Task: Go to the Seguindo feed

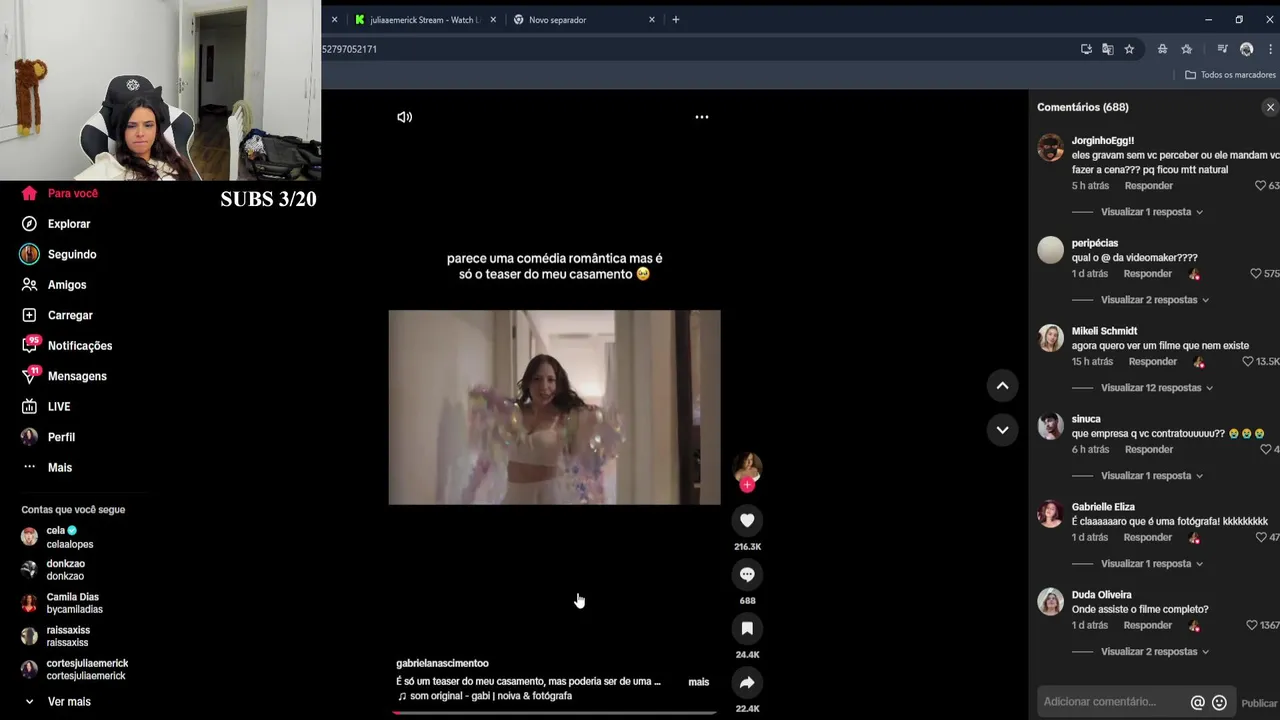Action: 60,255
